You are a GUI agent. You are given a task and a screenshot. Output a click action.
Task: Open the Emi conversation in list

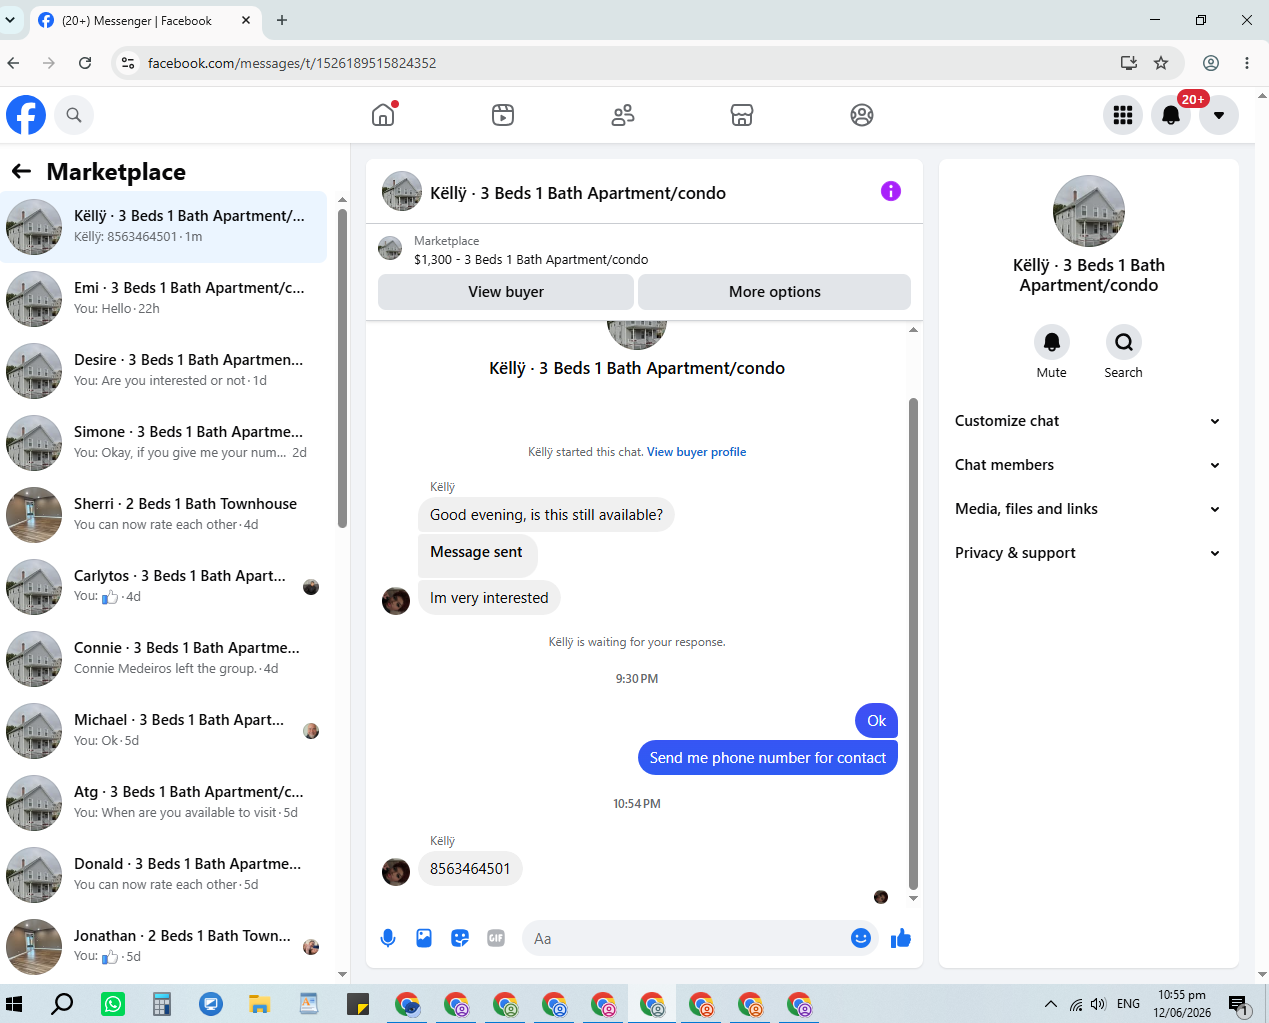pos(164,299)
